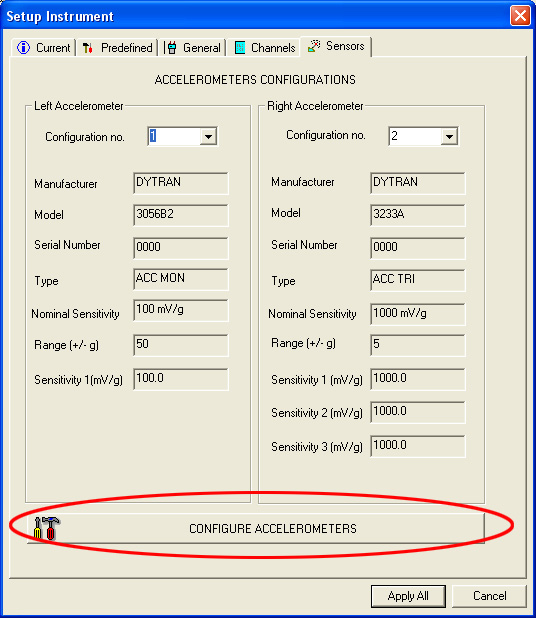
Task: Click the Predefined tab tools icon
Action: click(x=87, y=48)
